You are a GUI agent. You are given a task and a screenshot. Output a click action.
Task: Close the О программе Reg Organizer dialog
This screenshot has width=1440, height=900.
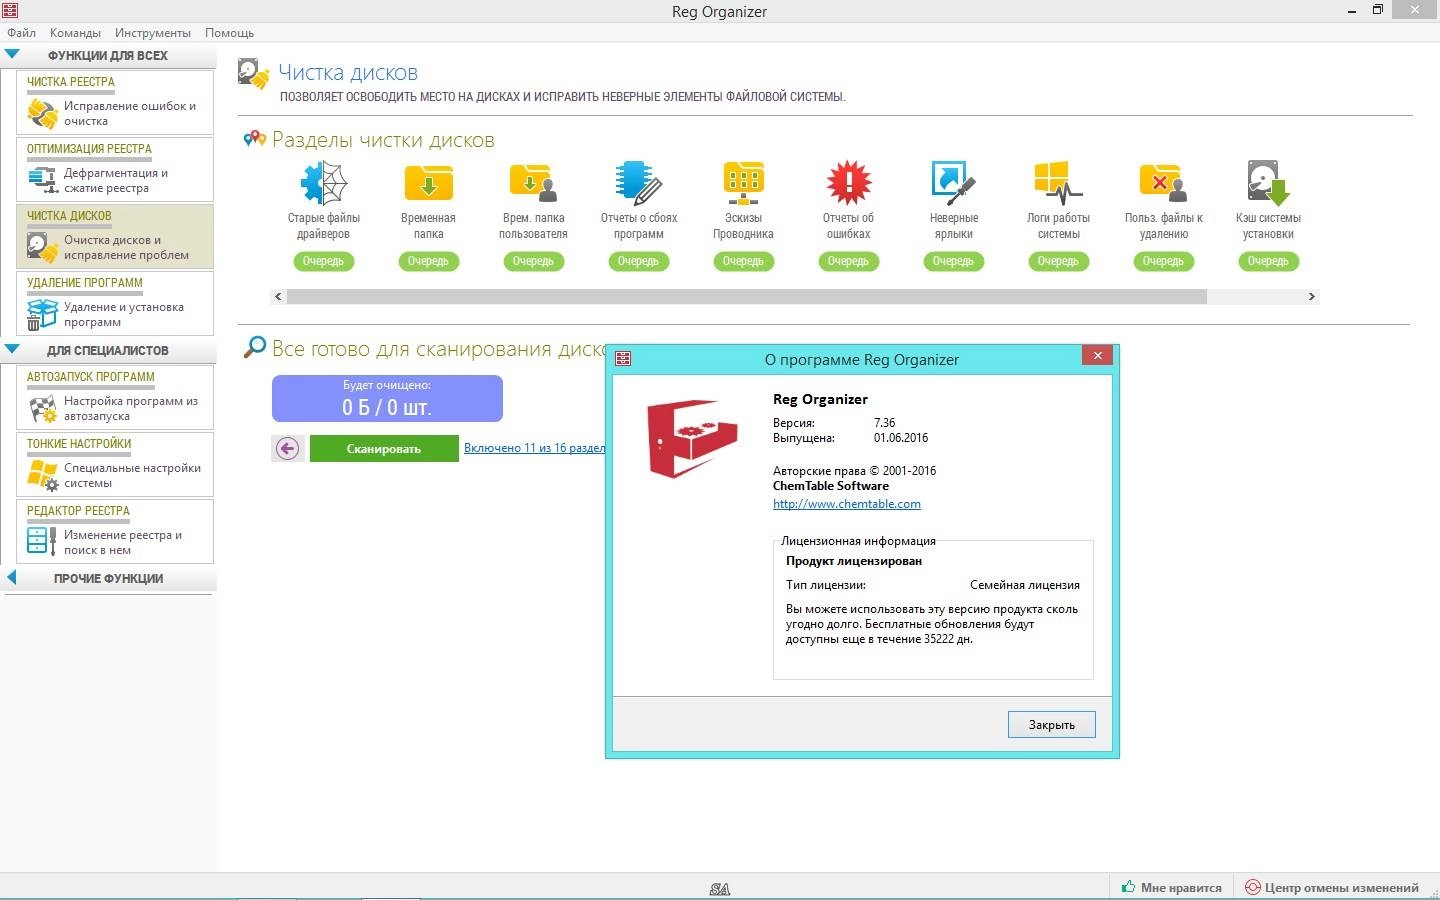(1097, 355)
